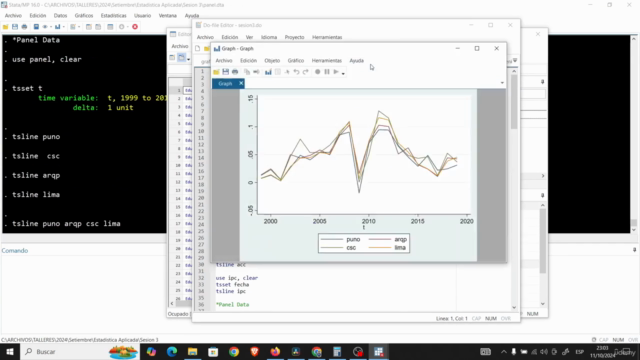Open Estadísticas menu in Stata main window
The height and width of the screenshot is (360, 640).
tap(113, 16)
